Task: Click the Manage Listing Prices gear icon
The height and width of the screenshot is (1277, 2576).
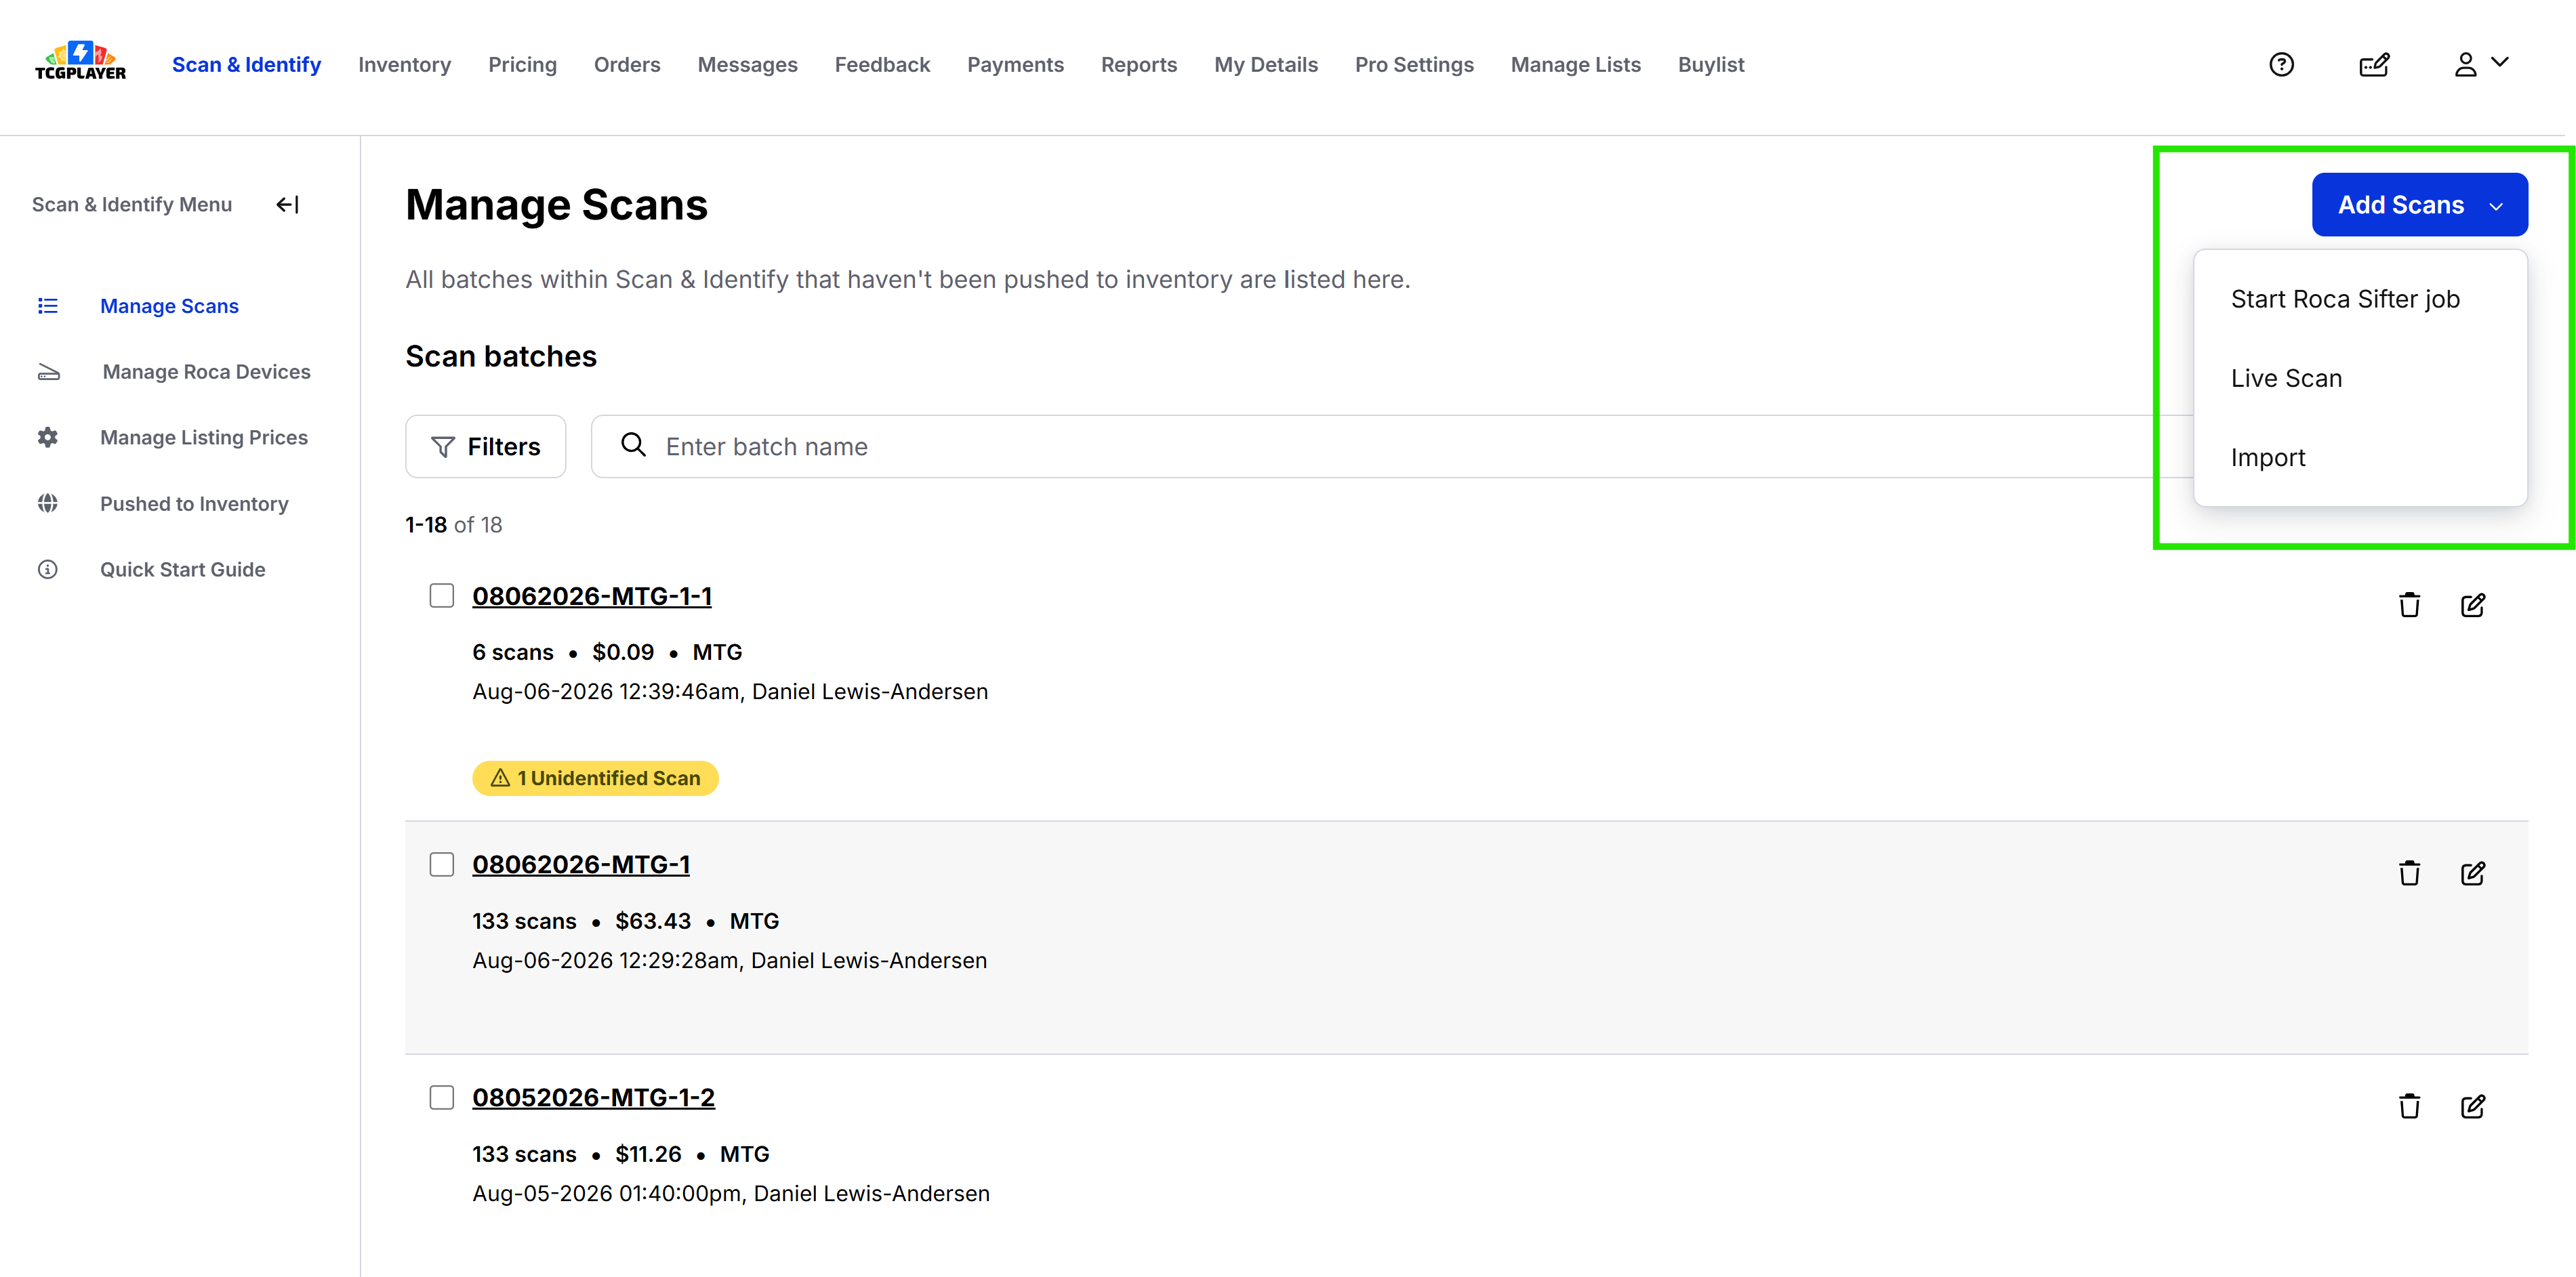Action: (x=48, y=438)
